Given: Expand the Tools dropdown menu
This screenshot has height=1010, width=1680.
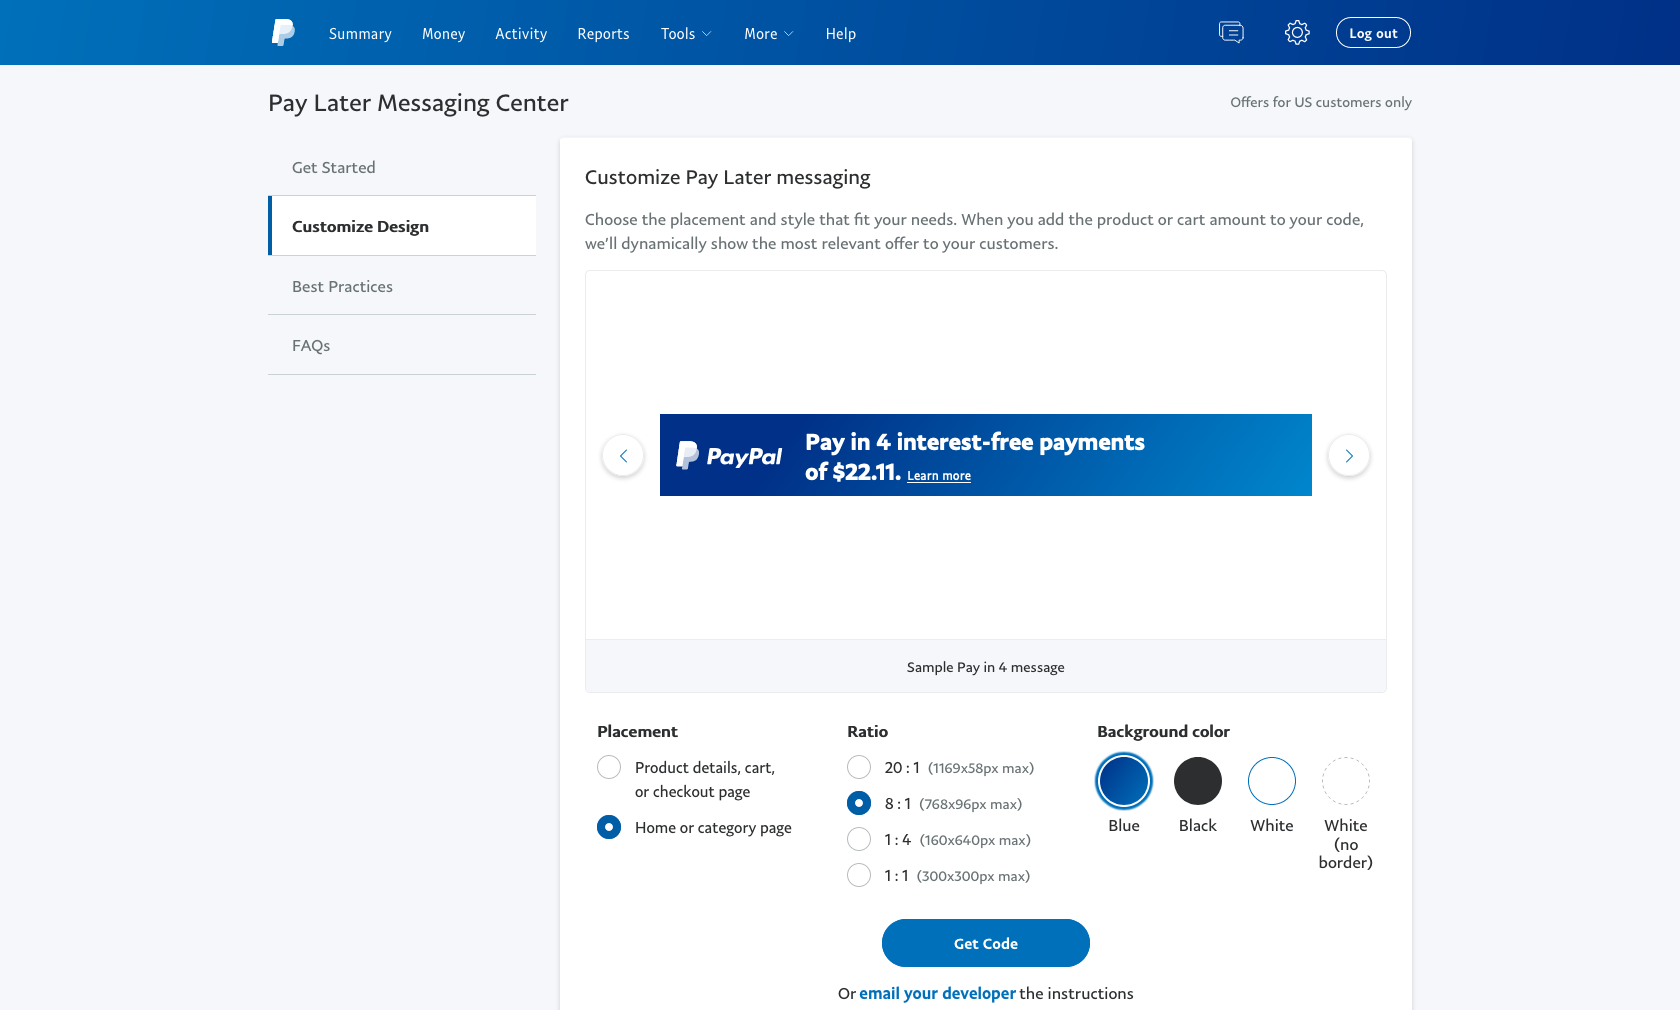Looking at the screenshot, I should (x=686, y=34).
